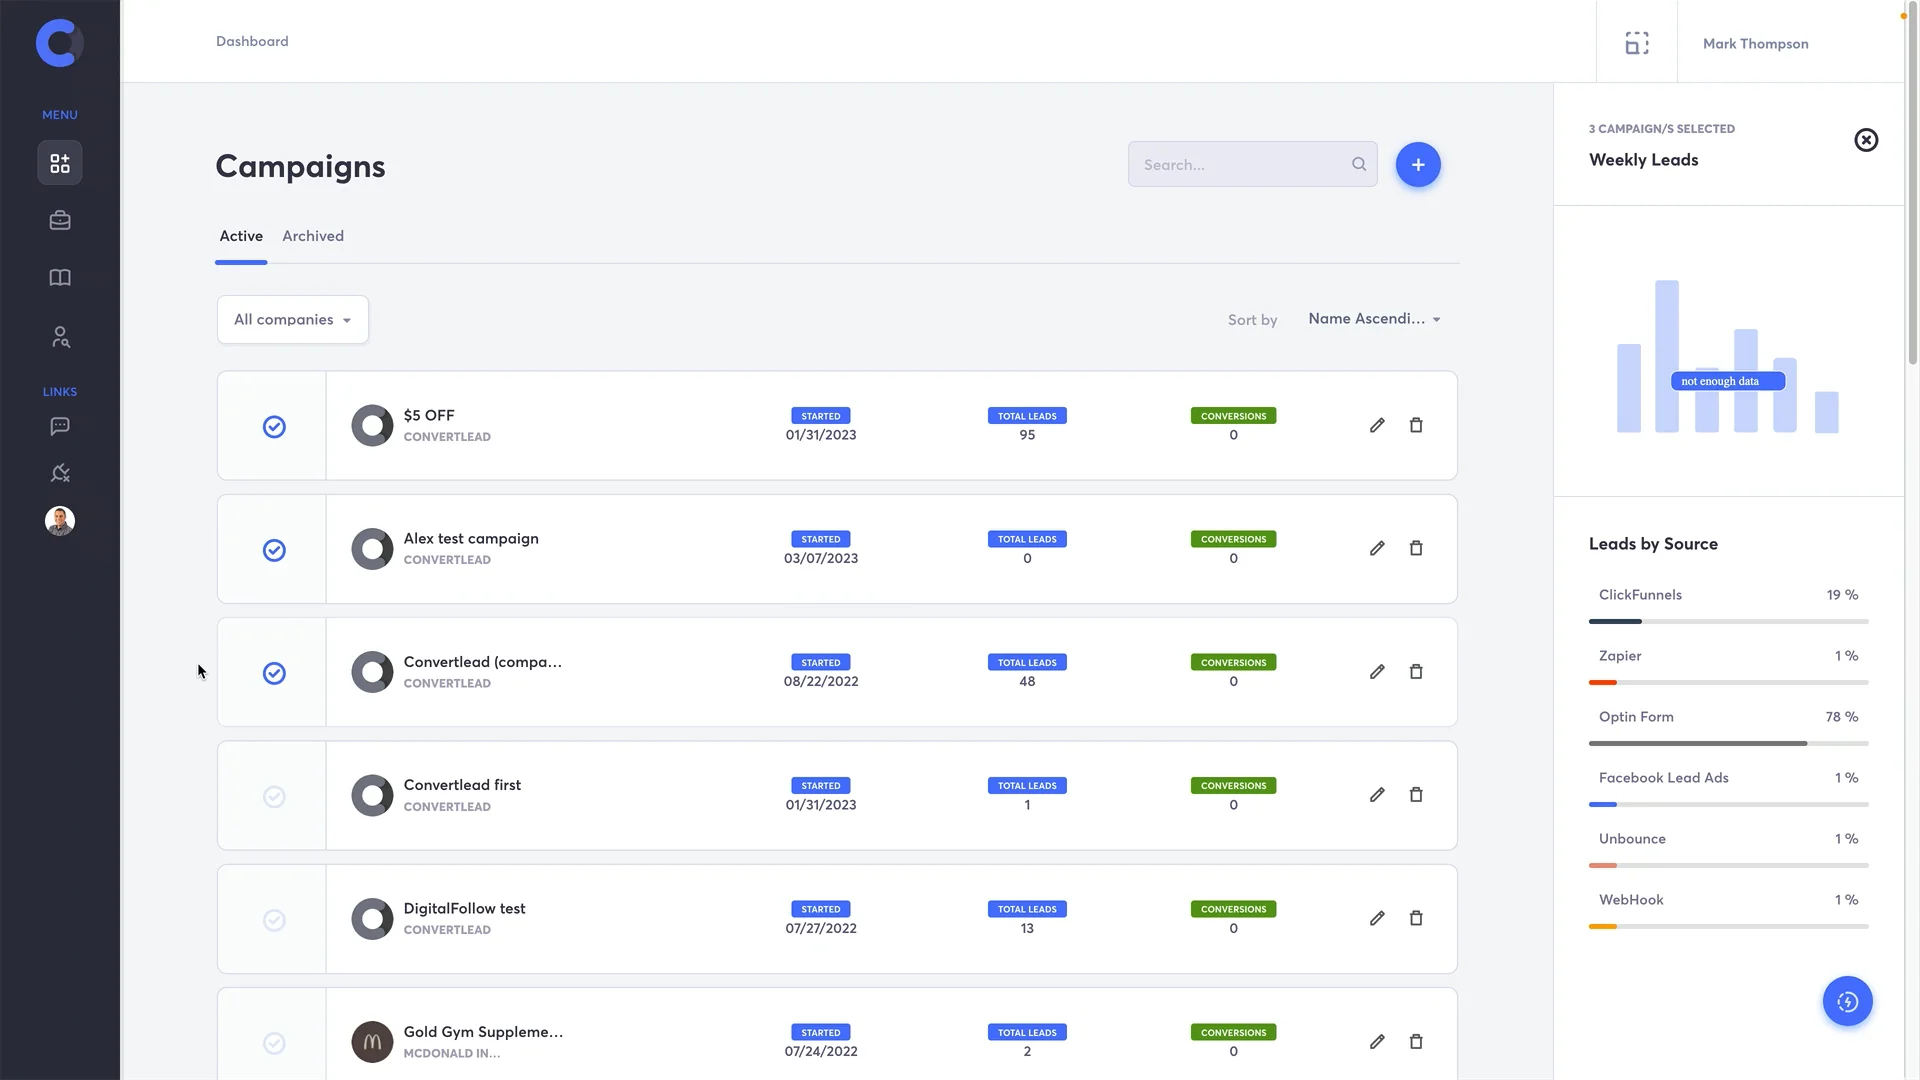Uncheck the Convertlead (compa... checkbox

point(274,673)
